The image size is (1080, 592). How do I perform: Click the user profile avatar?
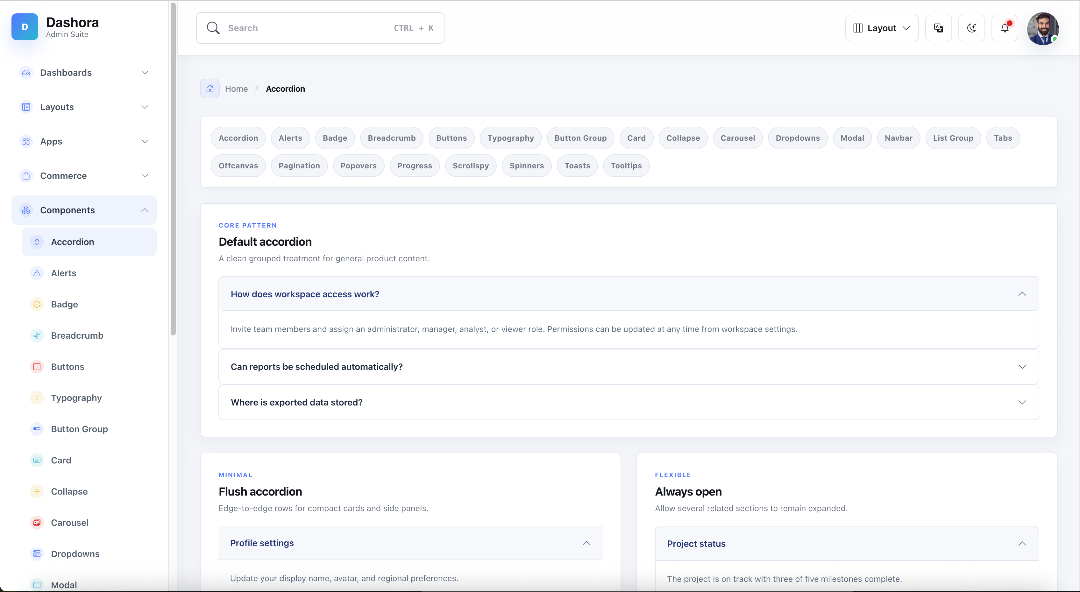click(x=1043, y=28)
